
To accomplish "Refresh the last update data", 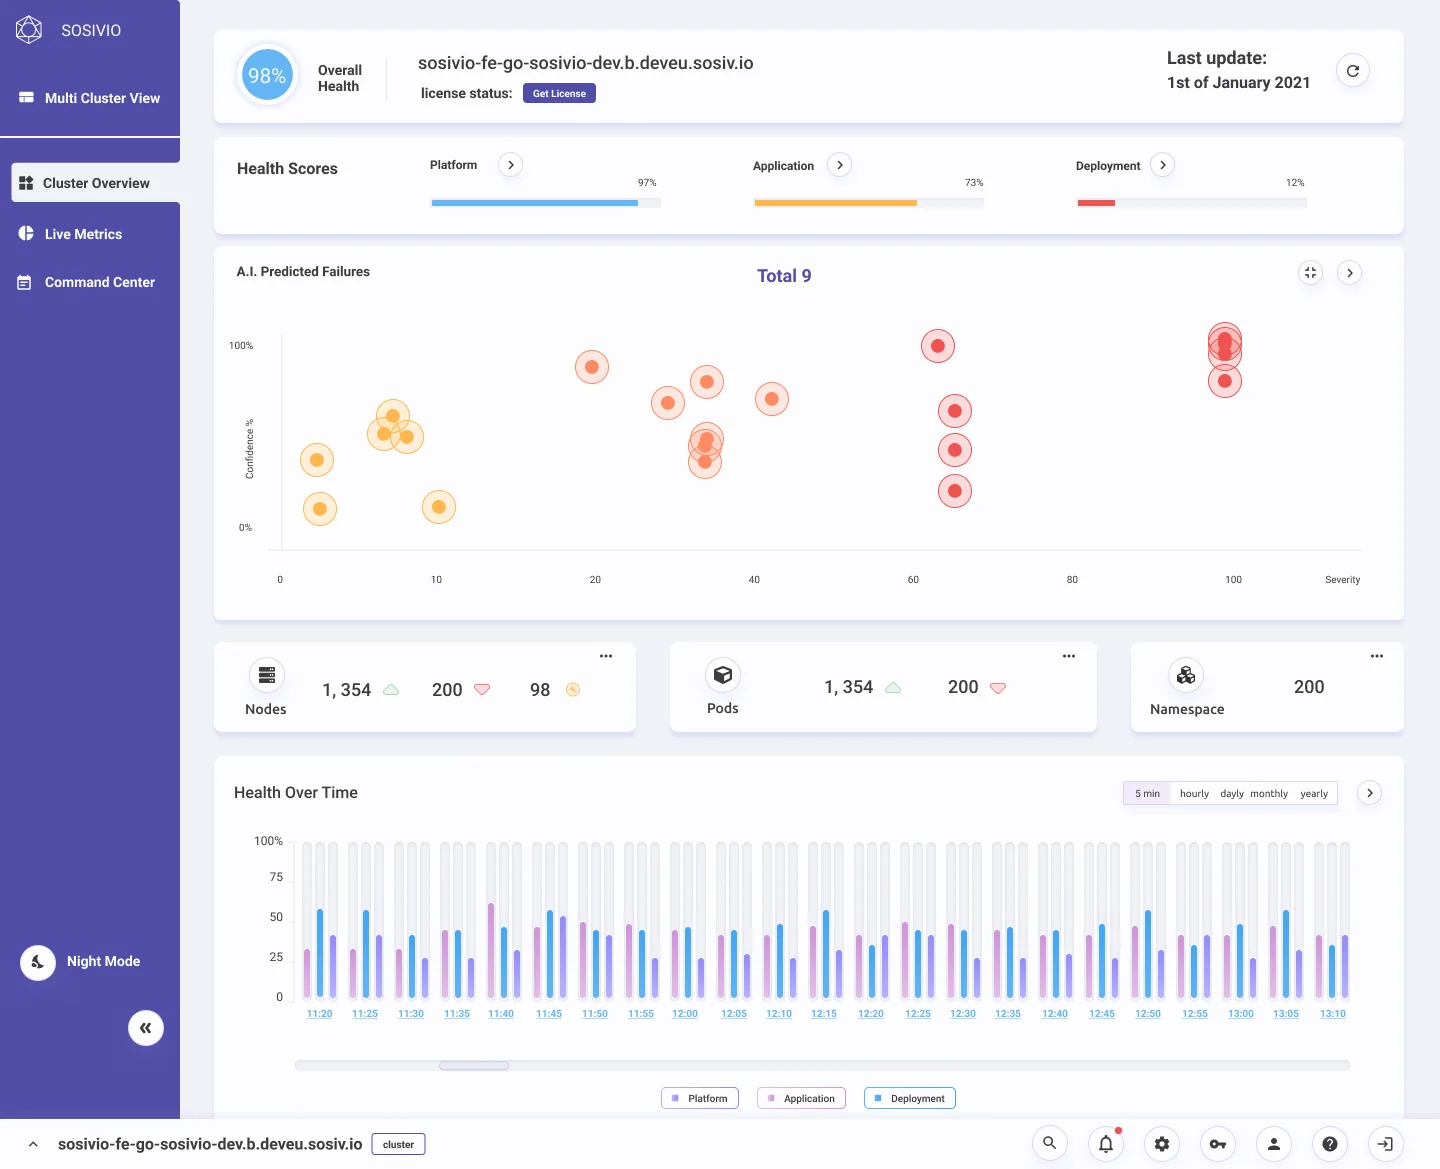I will click(x=1353, y=71).
